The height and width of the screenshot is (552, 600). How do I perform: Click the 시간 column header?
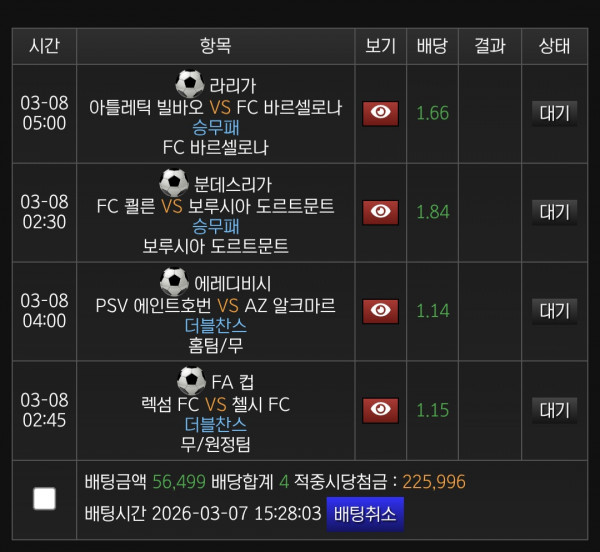(44, 46)
